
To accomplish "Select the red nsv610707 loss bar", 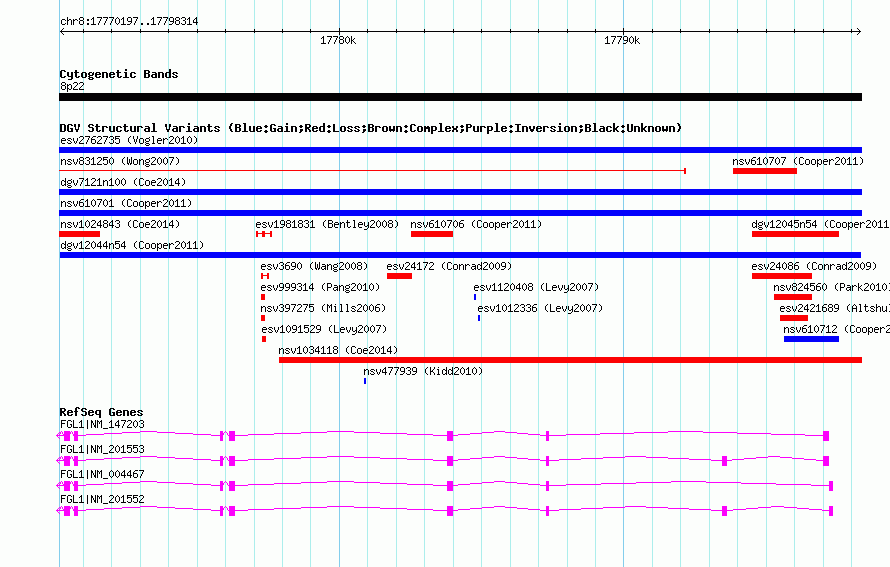I will pyautogui.click(x=765, y=171).
